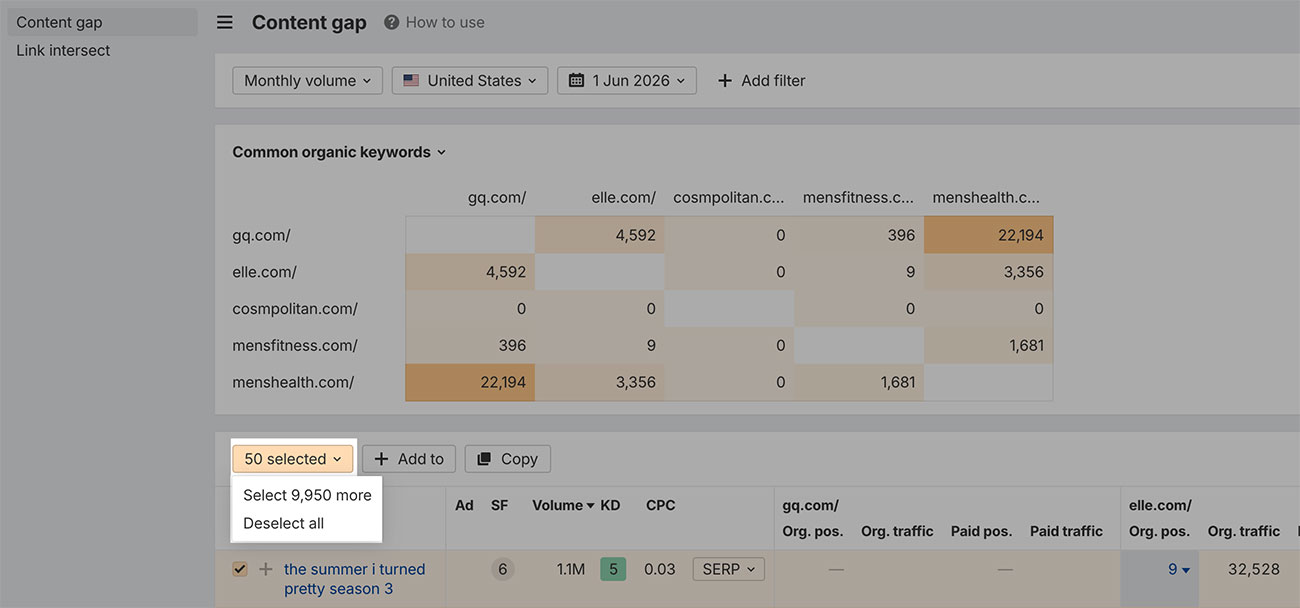Screen dimensions: 1300x608
Task: Click the Paid pos. header under gq.com
Action: pos(981,531)
